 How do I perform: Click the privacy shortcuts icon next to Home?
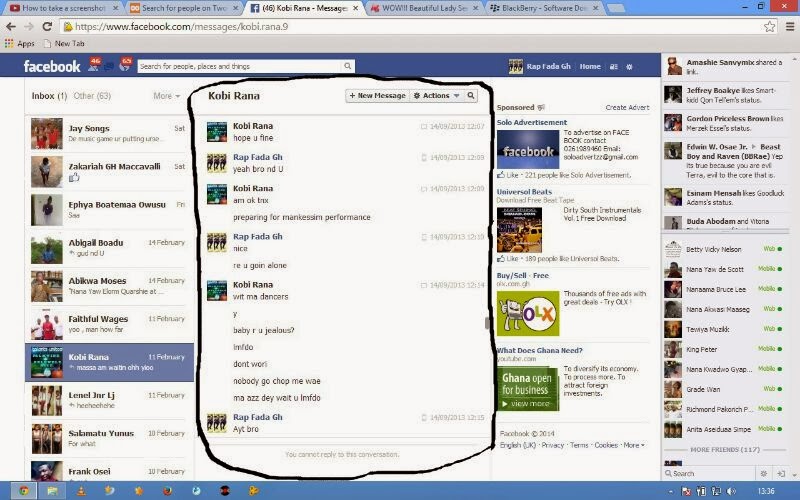614,67
